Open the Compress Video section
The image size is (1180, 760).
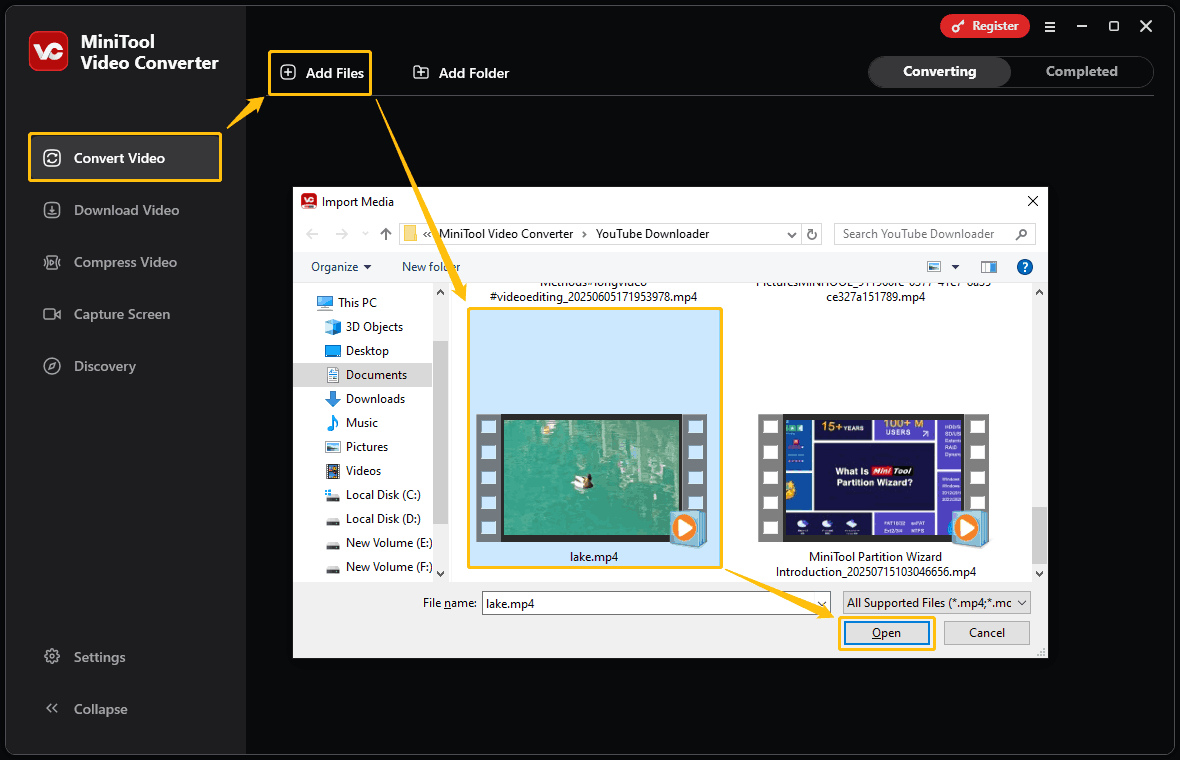(x=125, y=262)
